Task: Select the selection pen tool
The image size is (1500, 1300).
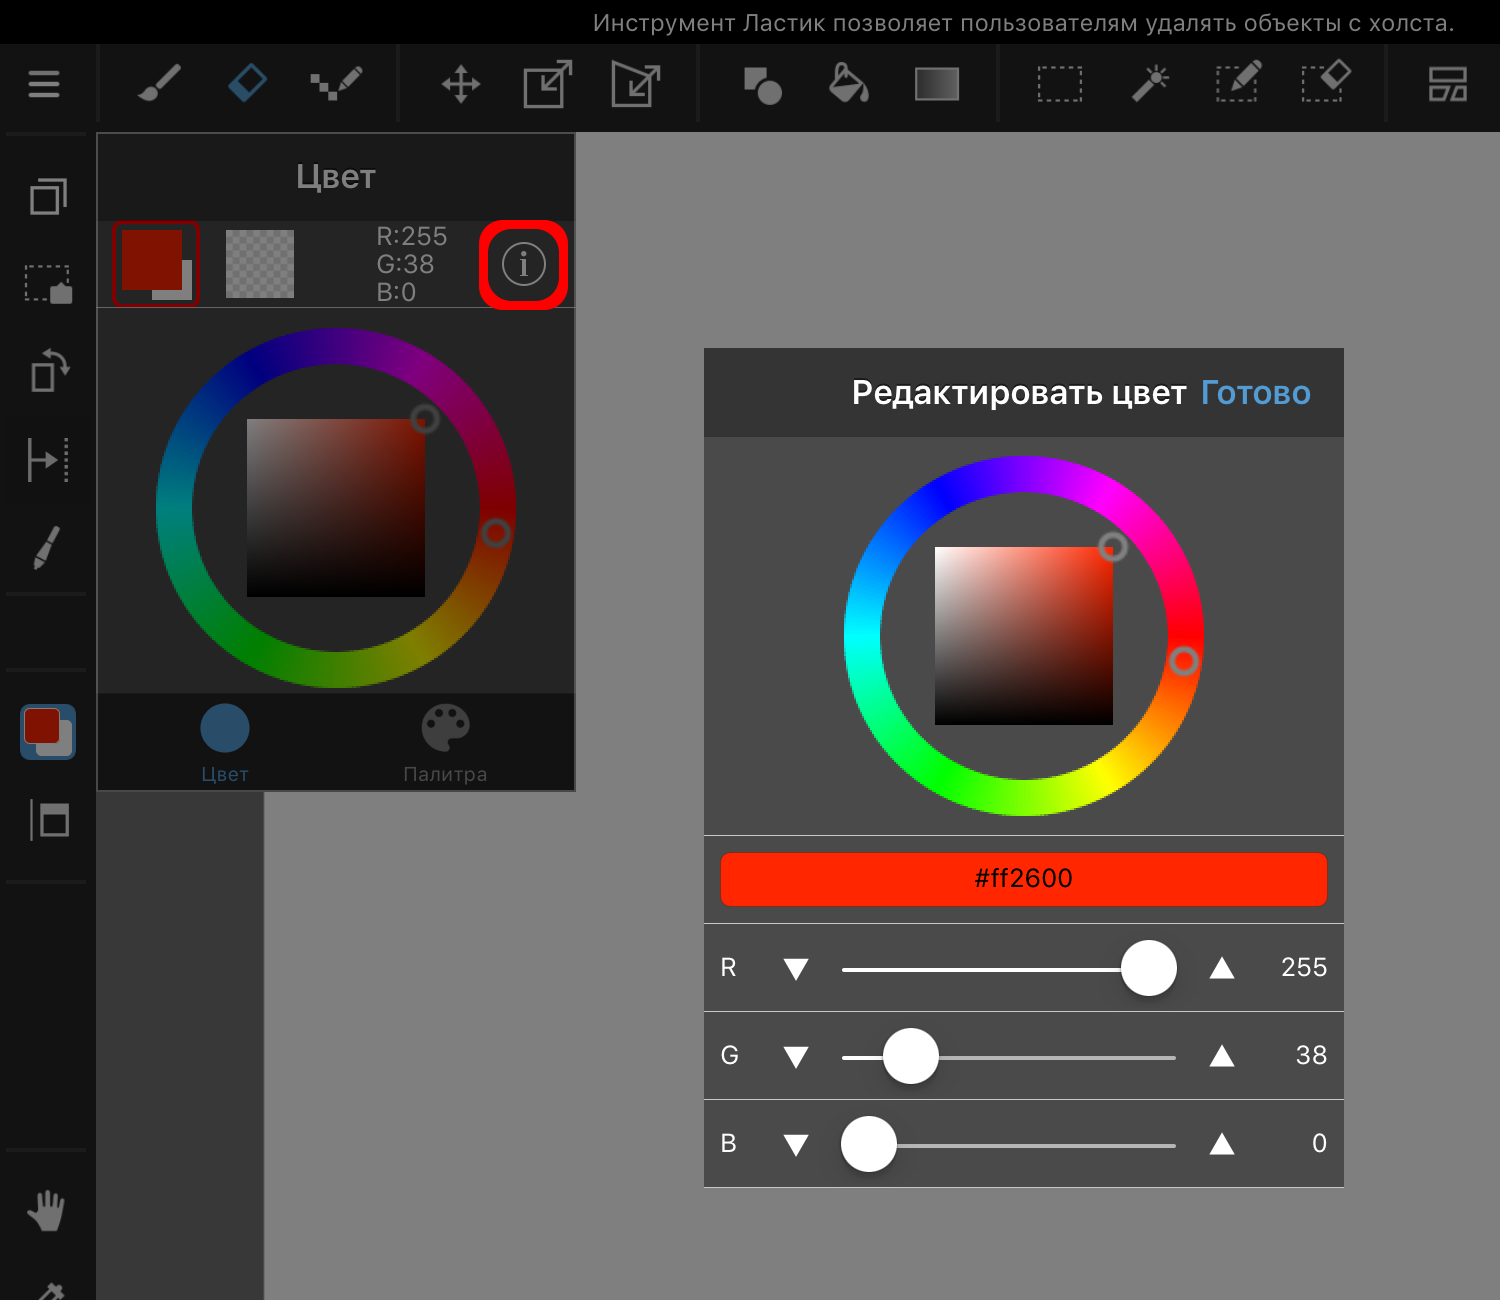Action: coord(1238,83)
